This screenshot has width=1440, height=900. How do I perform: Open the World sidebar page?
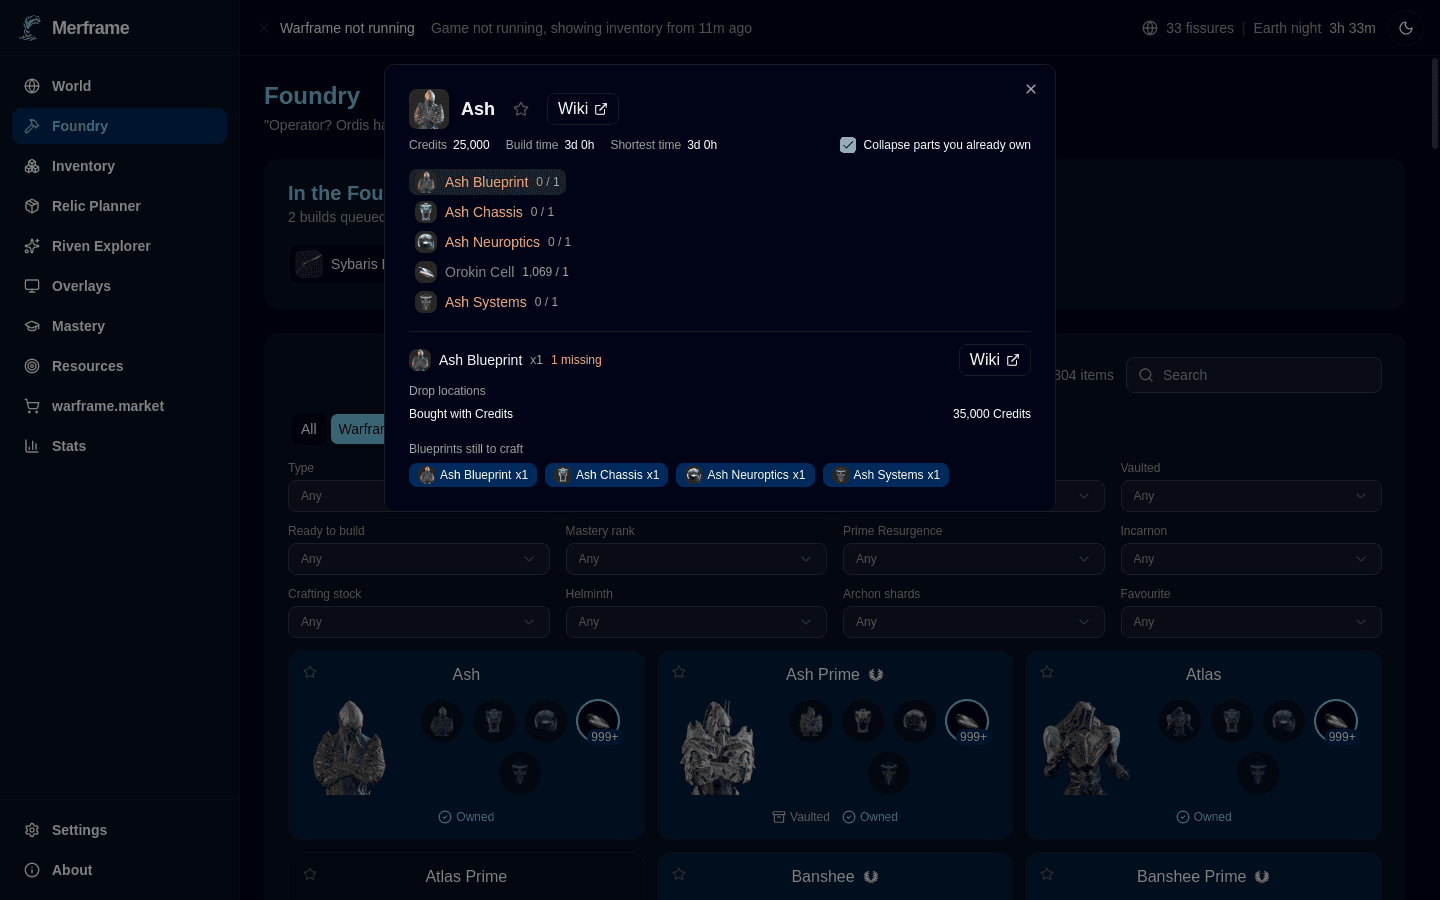(x=119, y=86)
